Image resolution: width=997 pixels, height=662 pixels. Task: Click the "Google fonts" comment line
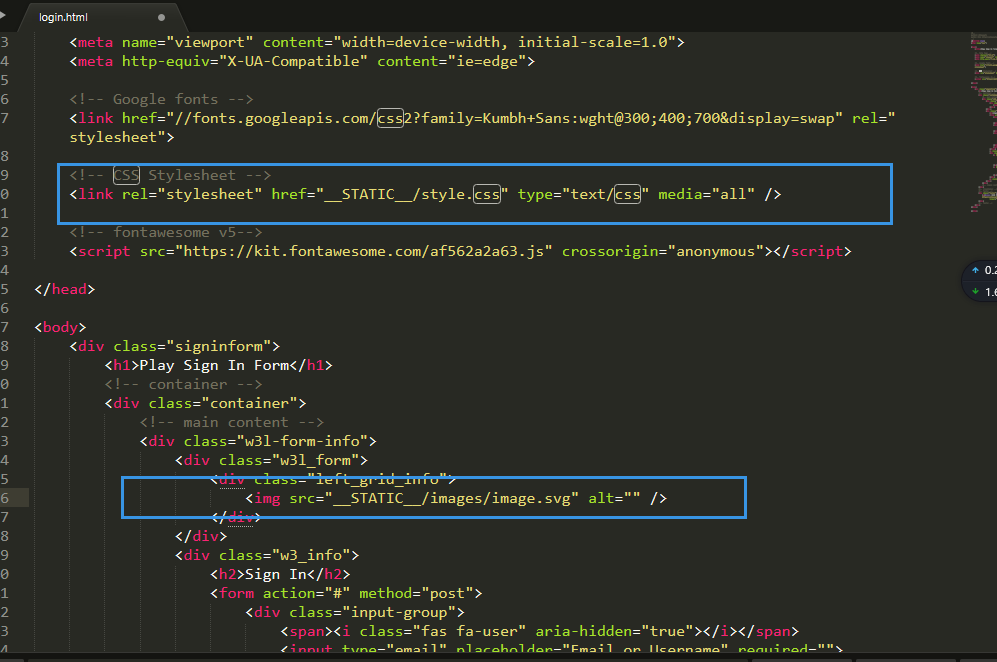[162, 99]
